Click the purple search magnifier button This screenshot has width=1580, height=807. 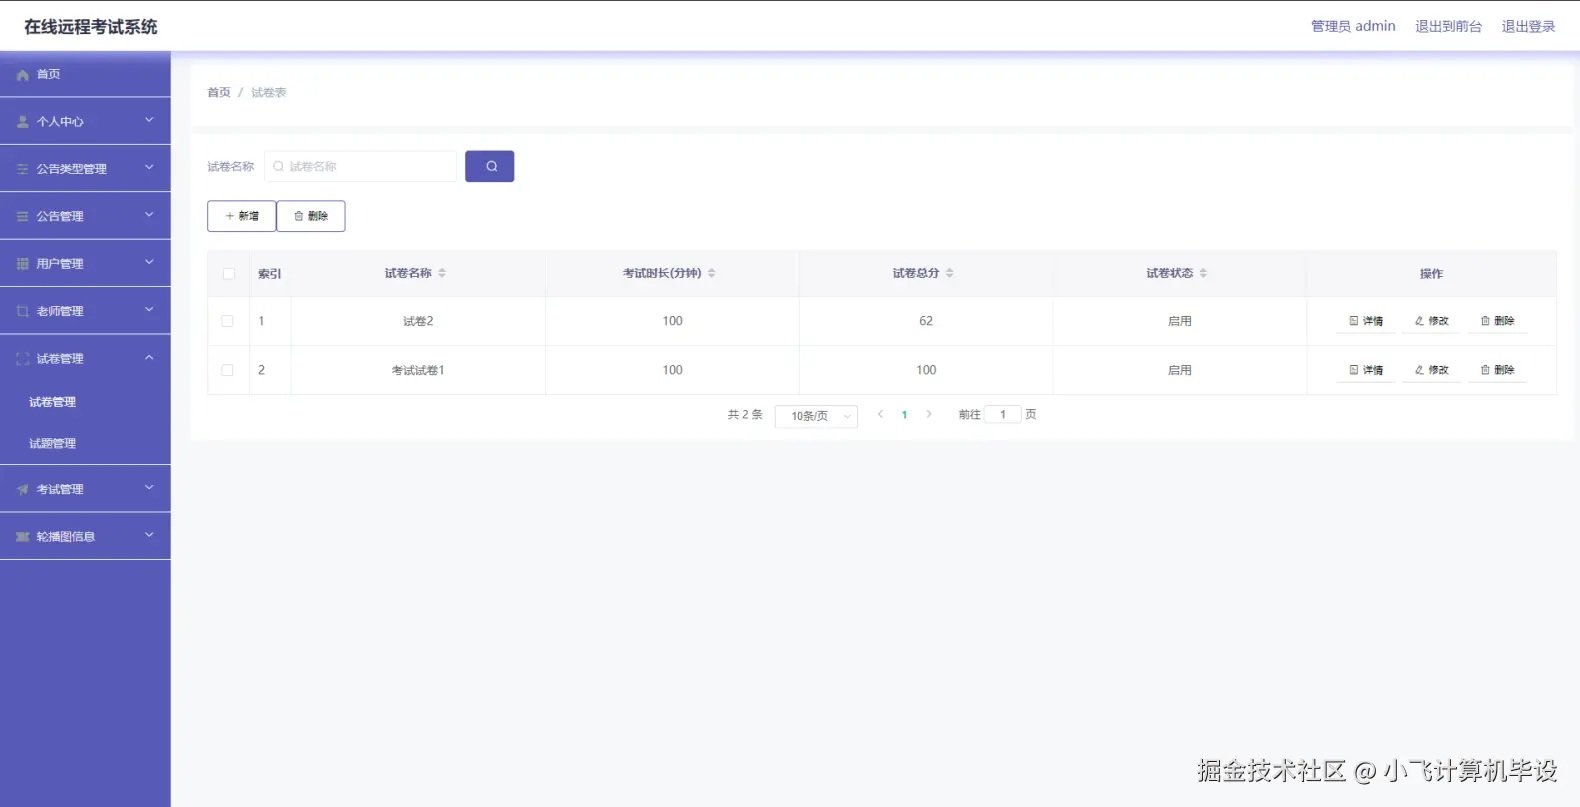(x=490, y=166)
